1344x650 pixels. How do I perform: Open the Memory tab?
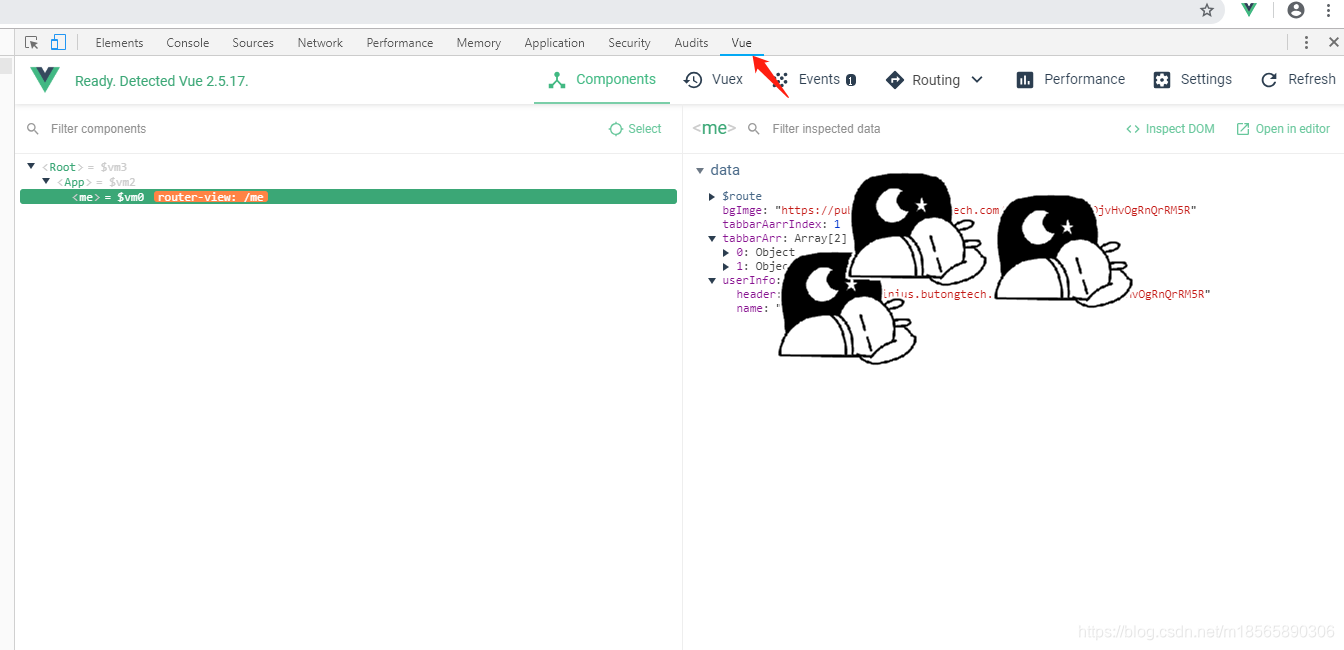(x=478, y=43)
